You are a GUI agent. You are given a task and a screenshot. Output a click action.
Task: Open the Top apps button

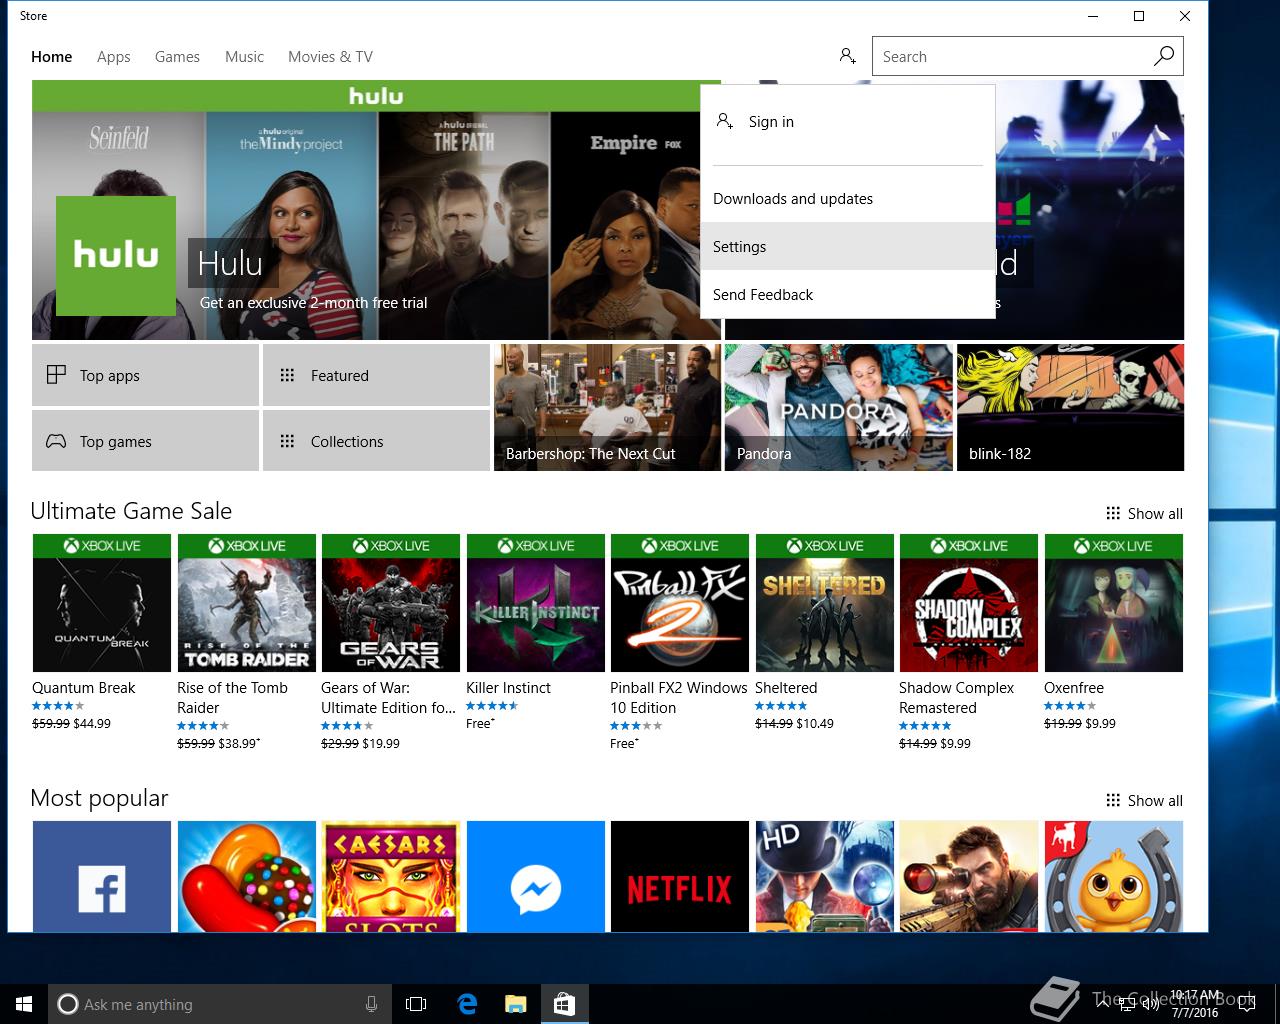coord(145,375)
